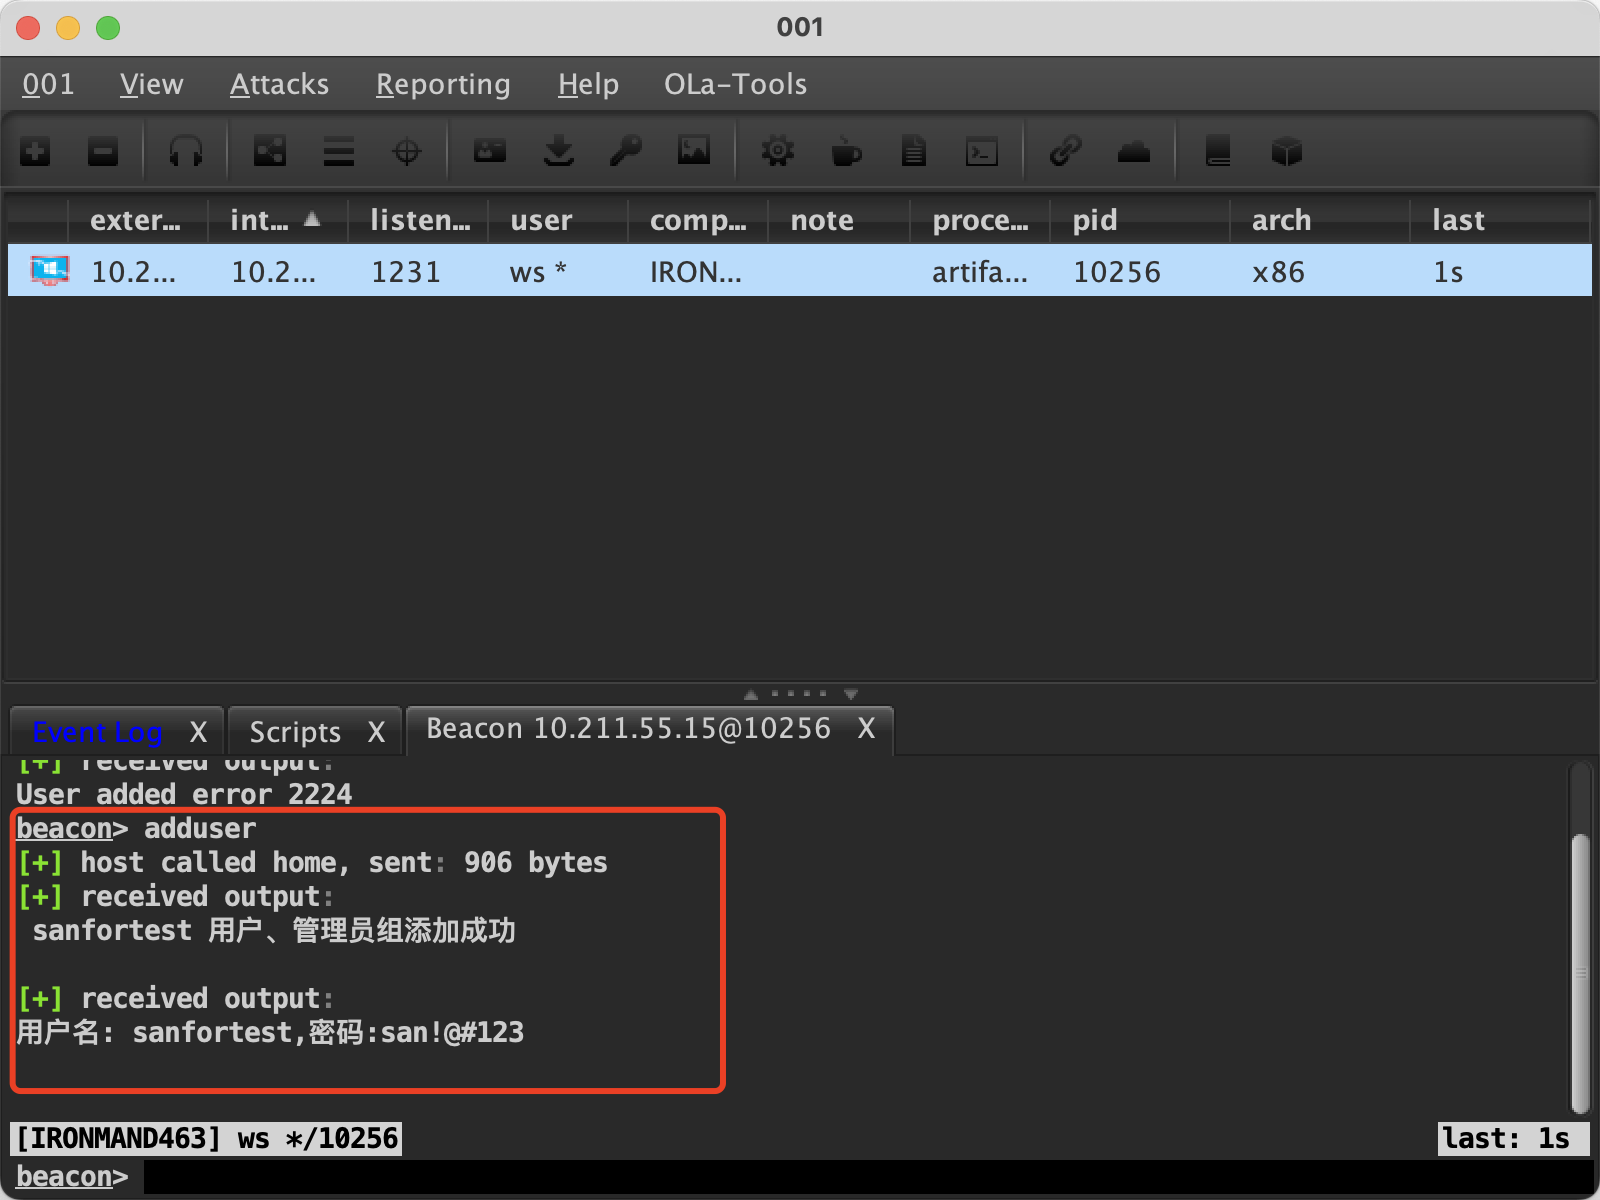The width and height of the screenshot is (1600, 1200).
Task: Click the disconnect minus icon in toolbar
Action: 103,152
